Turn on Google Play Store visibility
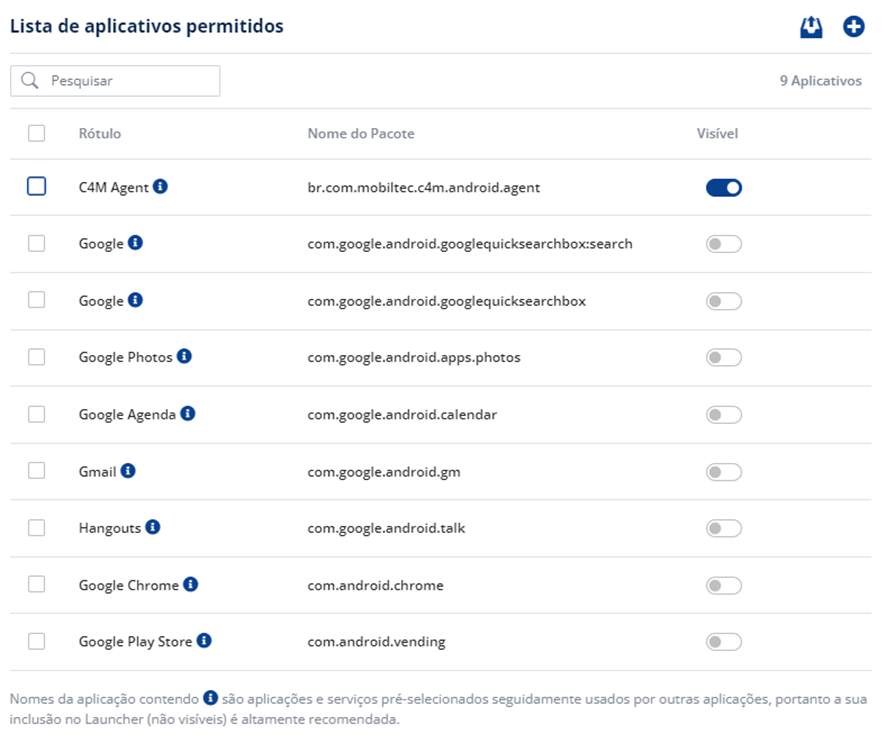886x743 pixels. [x=724, y=642]
